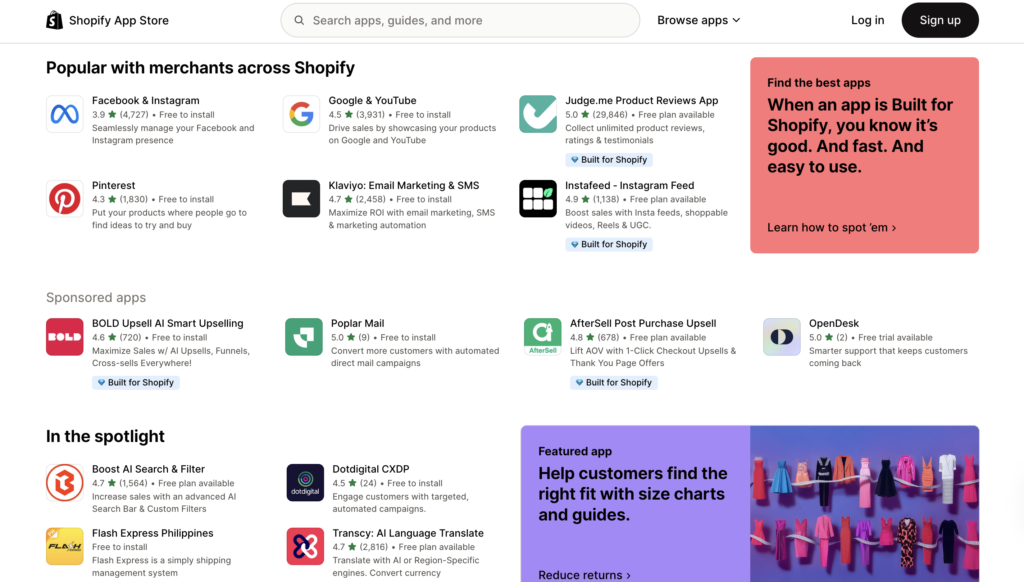Open the Klaviyo app icon
The width and height of the screenshot is (1024, 582).
[301, 199]
